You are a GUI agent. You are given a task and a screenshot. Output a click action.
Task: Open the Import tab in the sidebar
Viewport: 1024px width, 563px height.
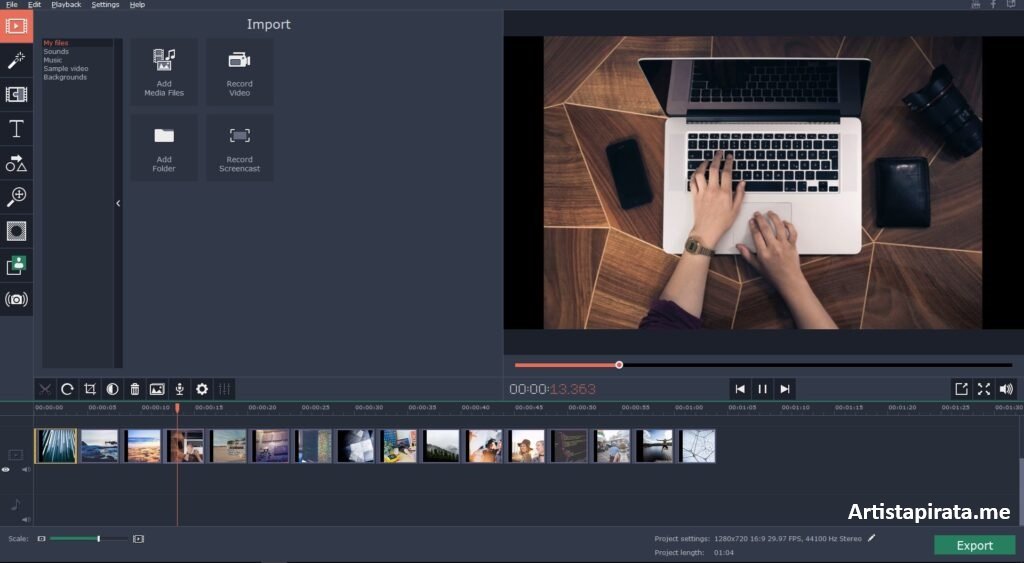[16, 26]
